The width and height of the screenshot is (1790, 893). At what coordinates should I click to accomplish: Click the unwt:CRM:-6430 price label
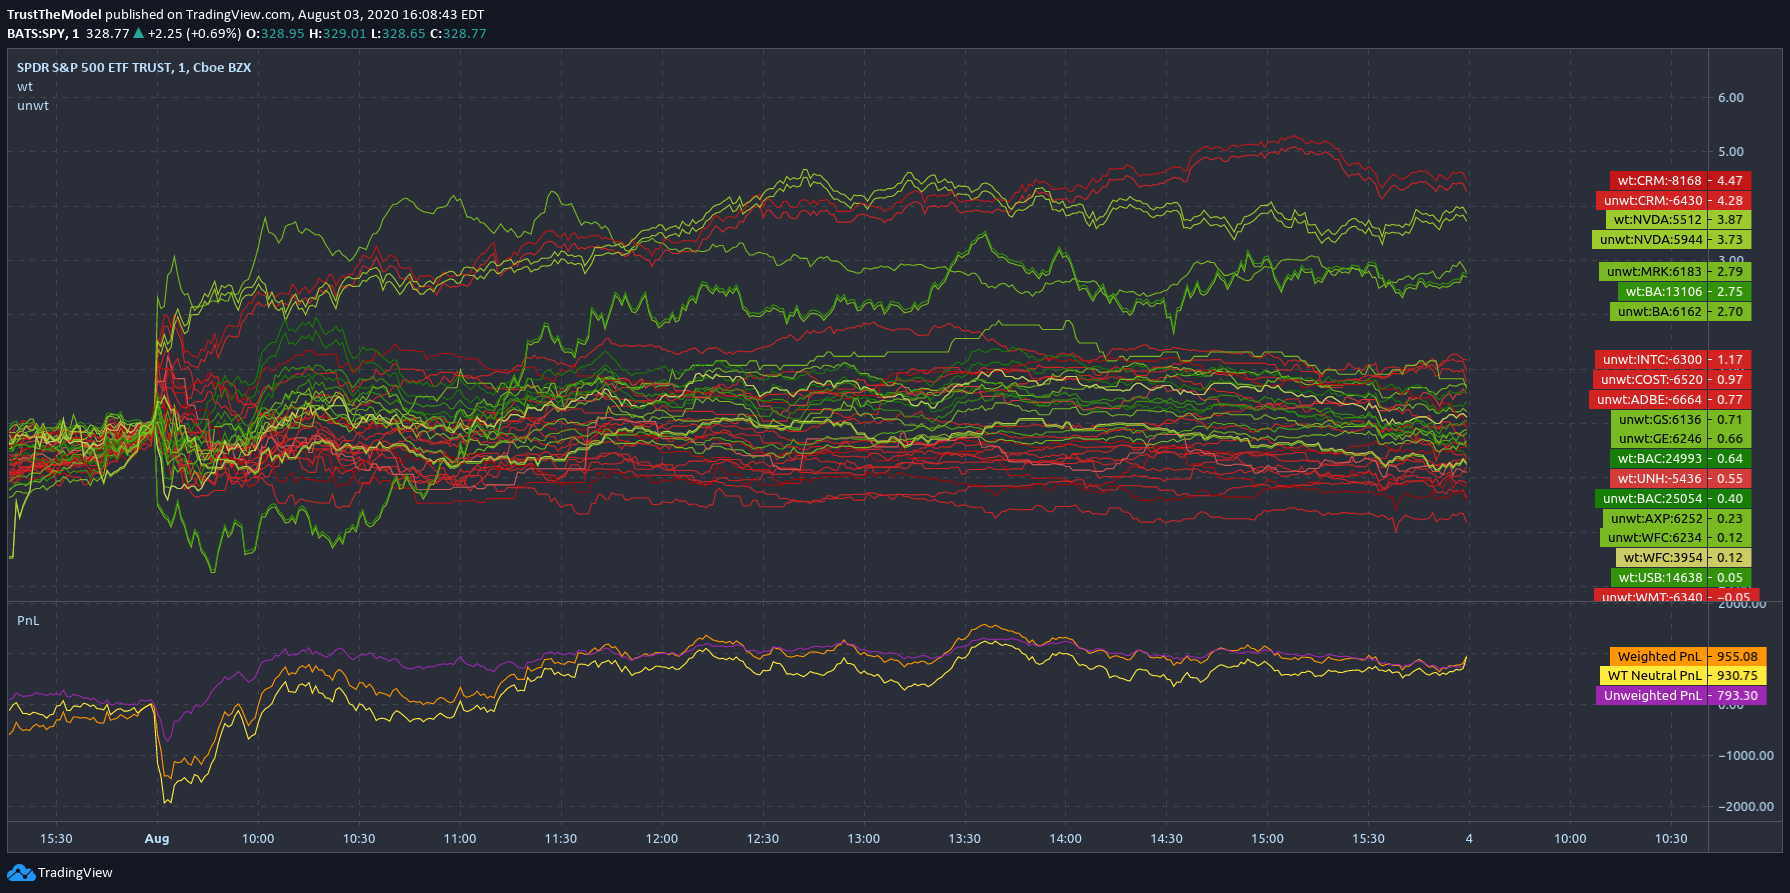pos(1673,201)
